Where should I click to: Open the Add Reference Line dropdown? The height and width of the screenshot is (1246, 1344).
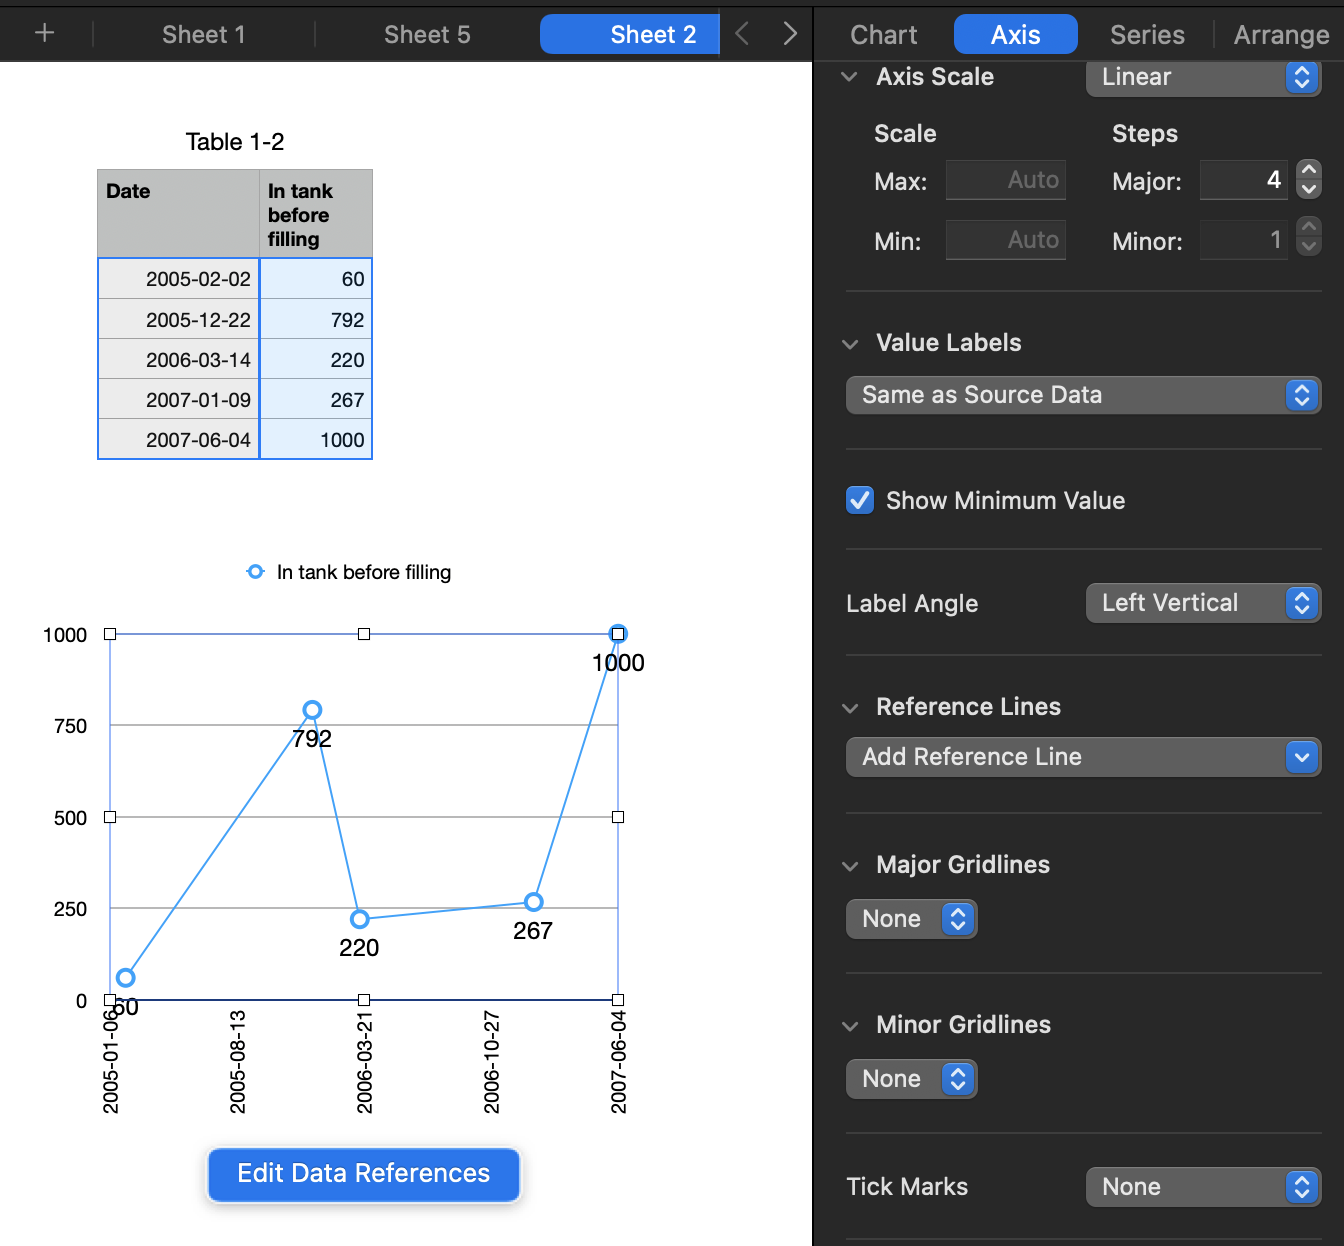[1084, 757]
